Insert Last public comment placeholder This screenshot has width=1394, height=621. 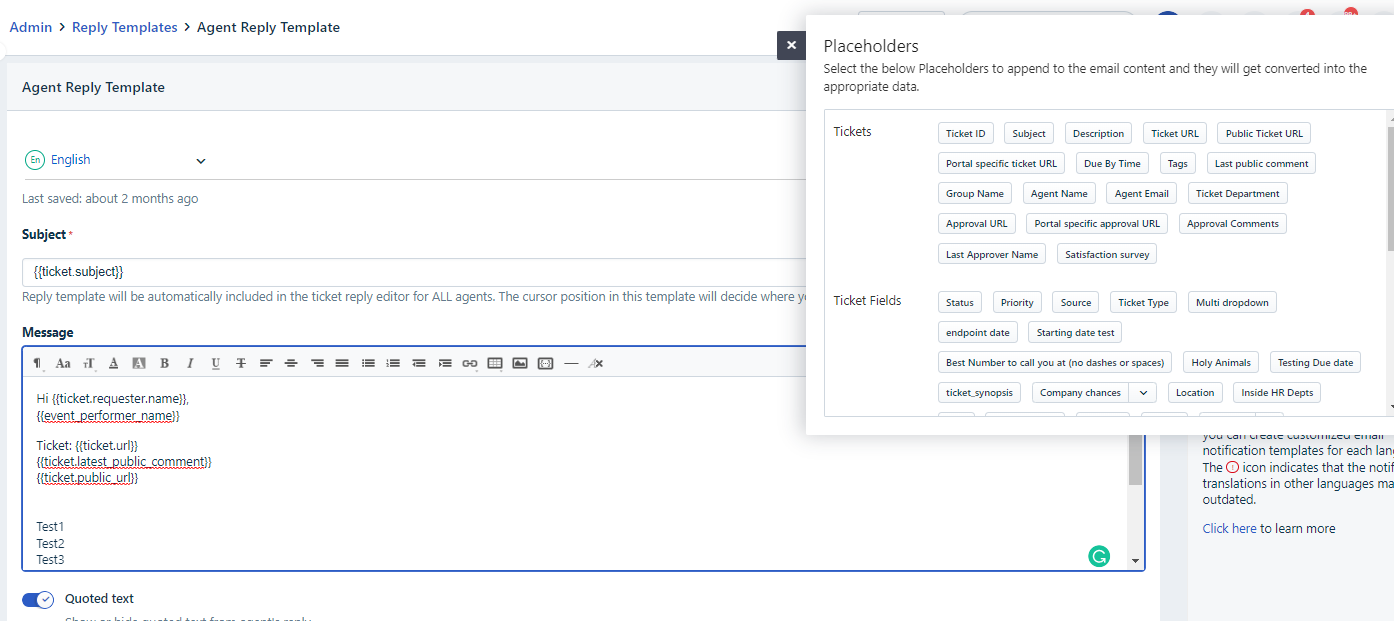(x=1262, y=164)
